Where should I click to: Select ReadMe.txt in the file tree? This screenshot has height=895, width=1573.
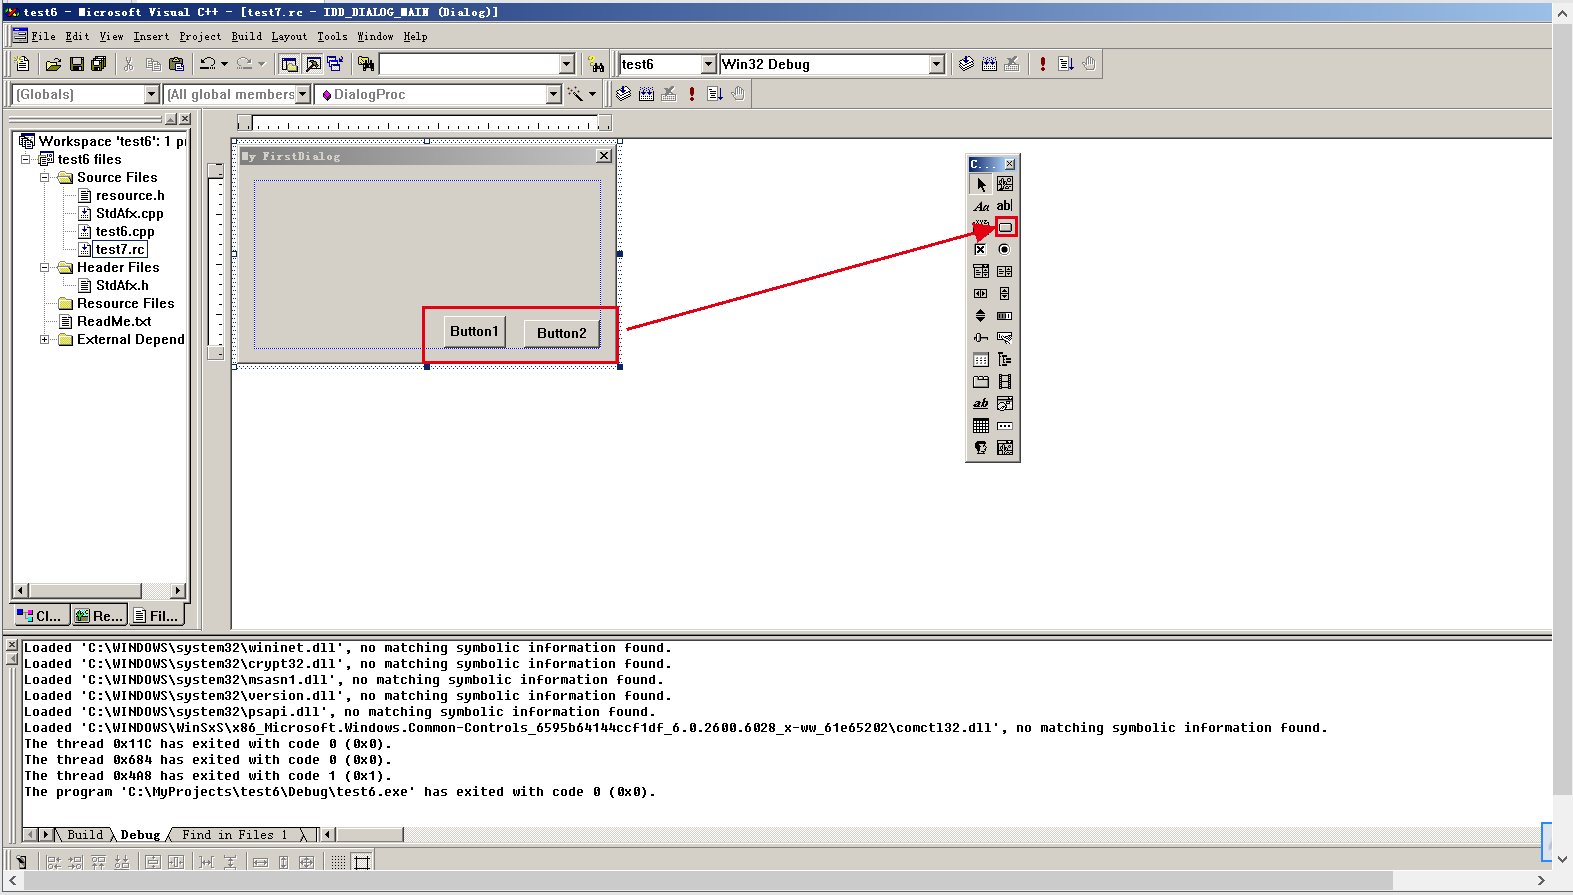pyautogui.click(x=114, y=322)
